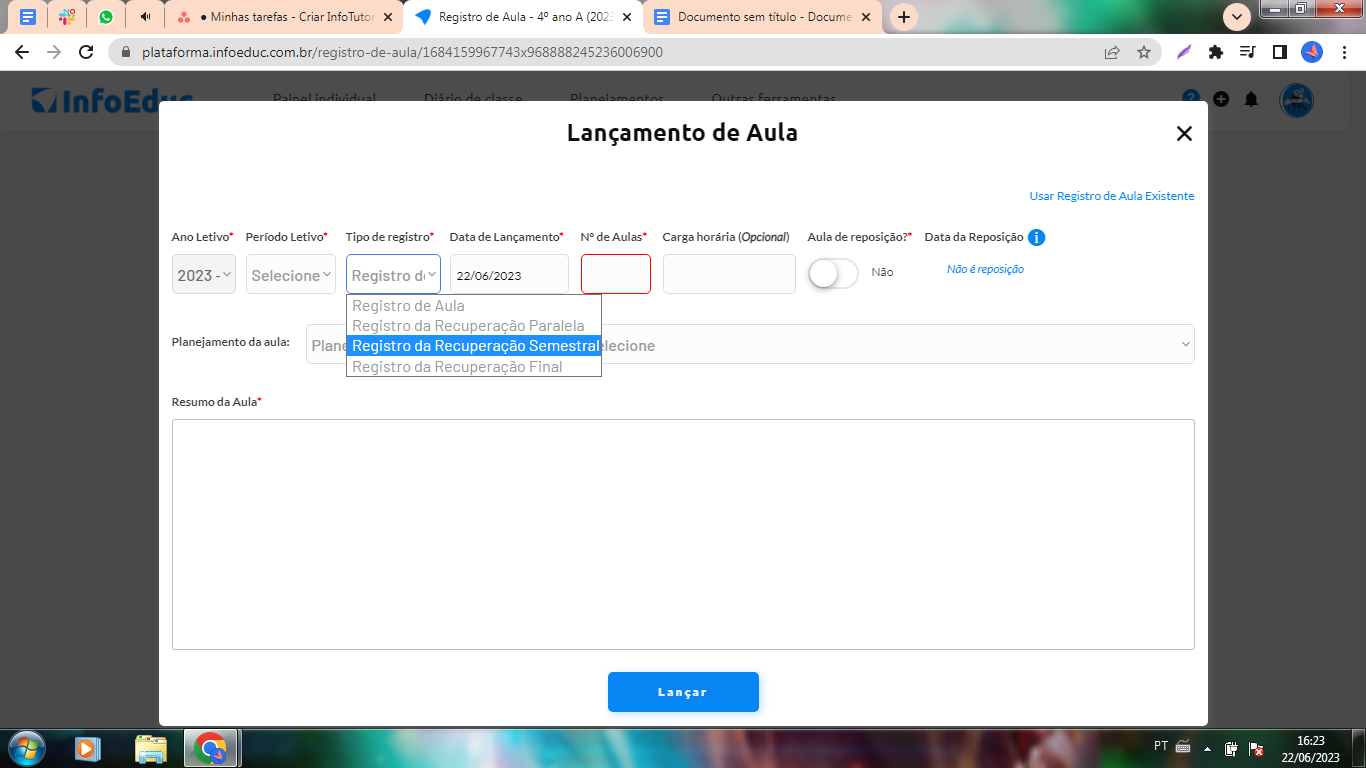Open the media player taskbar icon
The height and width of the screenshot is (768, 1366).
click(88, 748)
